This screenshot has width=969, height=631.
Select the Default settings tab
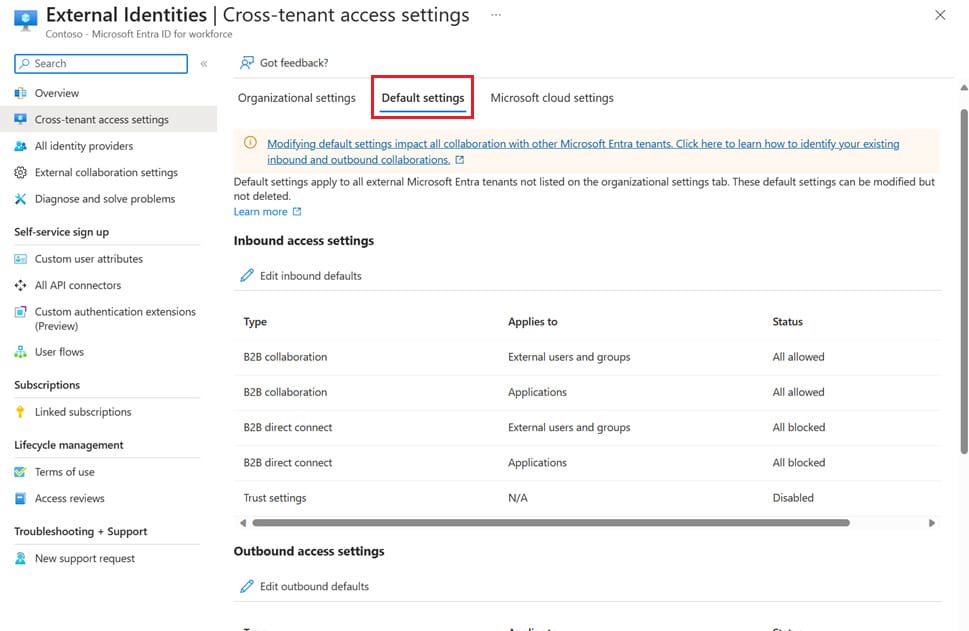click(x=423, y=98)
